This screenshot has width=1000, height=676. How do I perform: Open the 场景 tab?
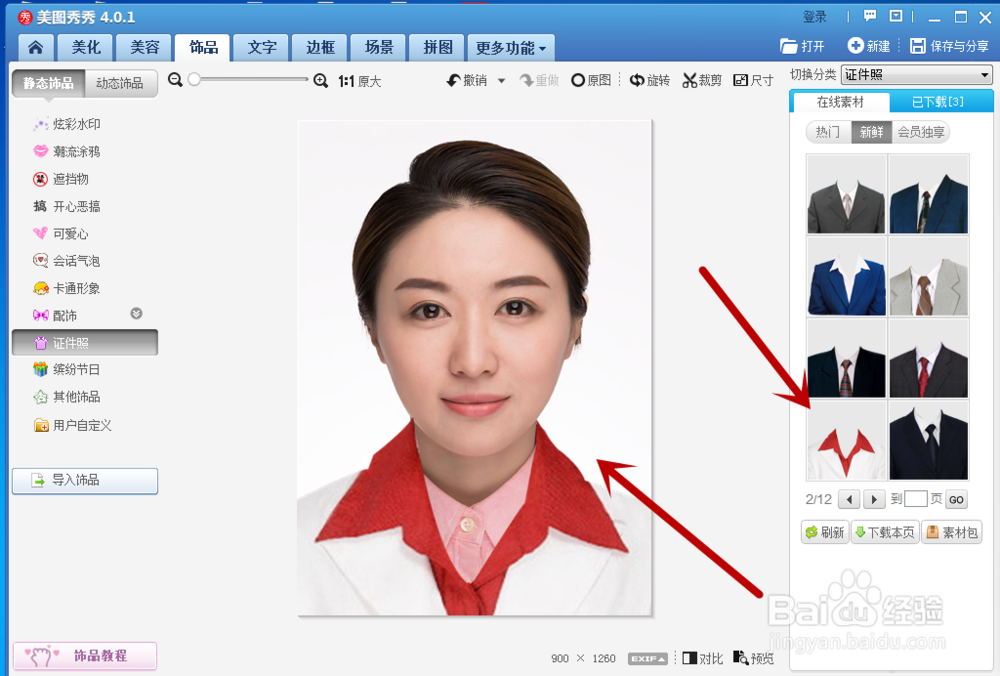point(379,47)
